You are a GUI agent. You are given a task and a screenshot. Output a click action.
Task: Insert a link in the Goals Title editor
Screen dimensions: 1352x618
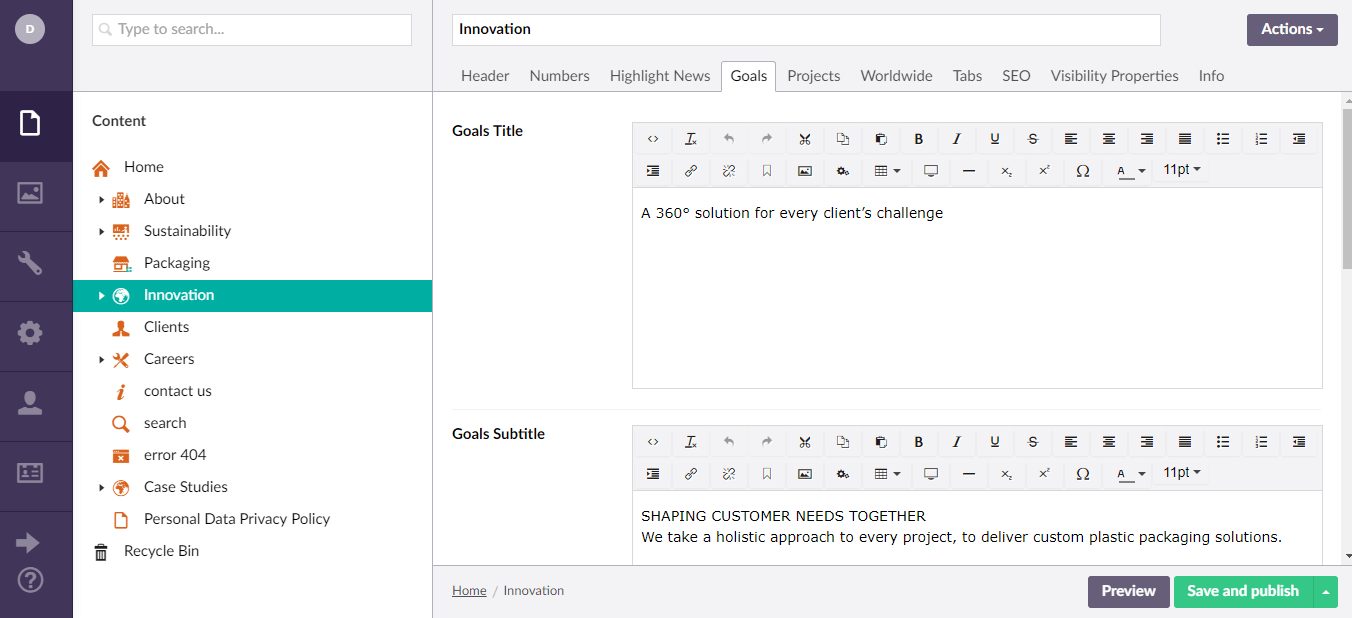click(x=691, y=170)
